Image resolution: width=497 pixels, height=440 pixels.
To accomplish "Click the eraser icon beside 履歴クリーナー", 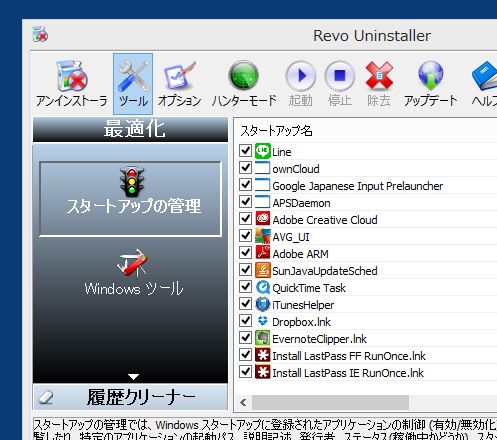I will 46,397.
